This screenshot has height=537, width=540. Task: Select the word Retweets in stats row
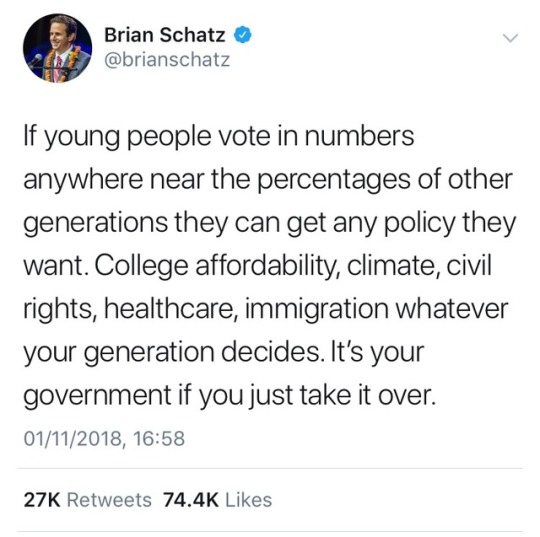109,500
